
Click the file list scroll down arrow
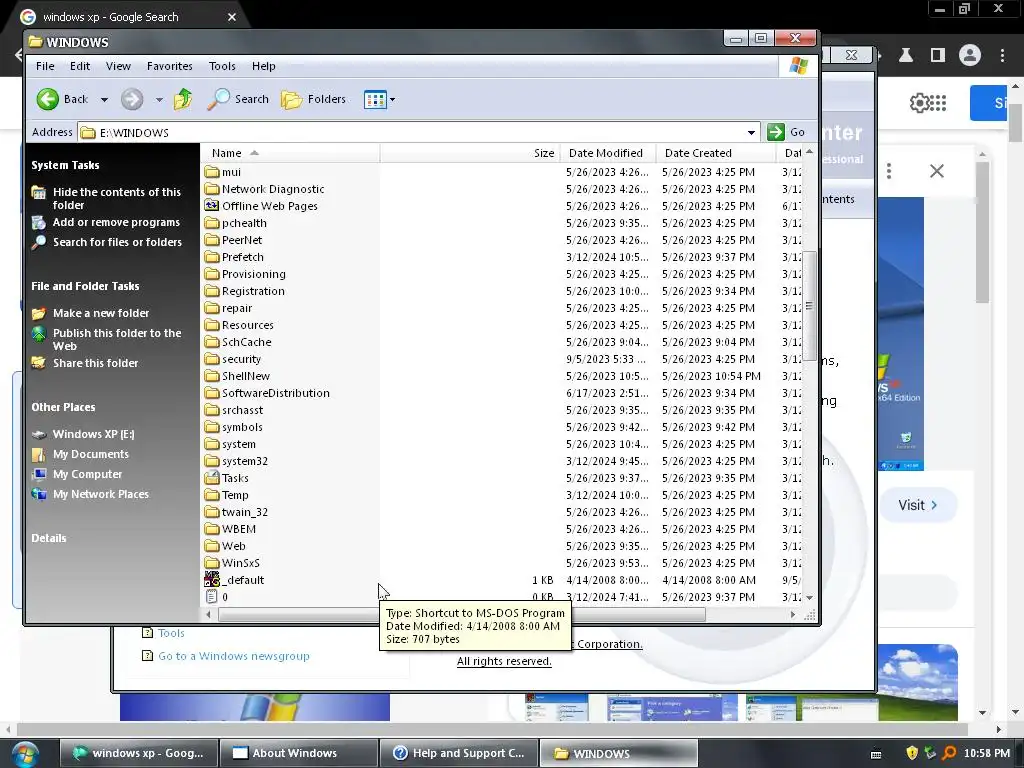(x=809, y=598)
